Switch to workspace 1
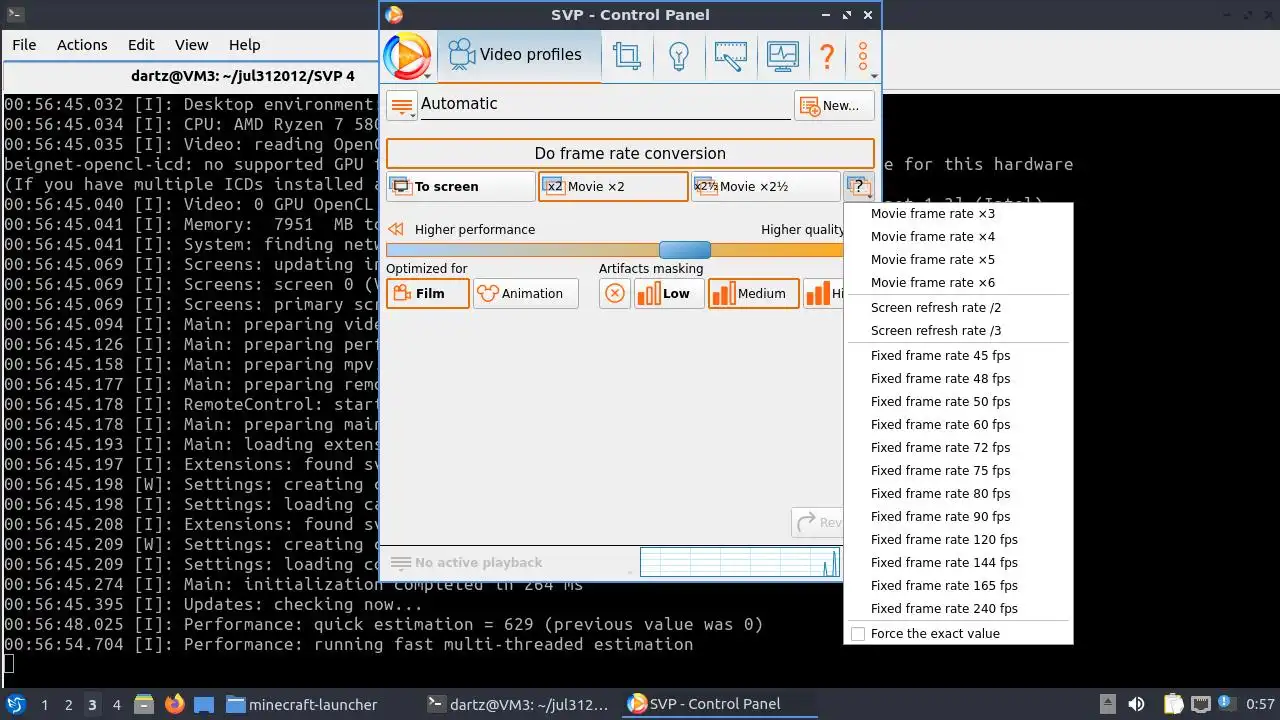Screen dimensions: 1280x720 click(x=44, y=705)
